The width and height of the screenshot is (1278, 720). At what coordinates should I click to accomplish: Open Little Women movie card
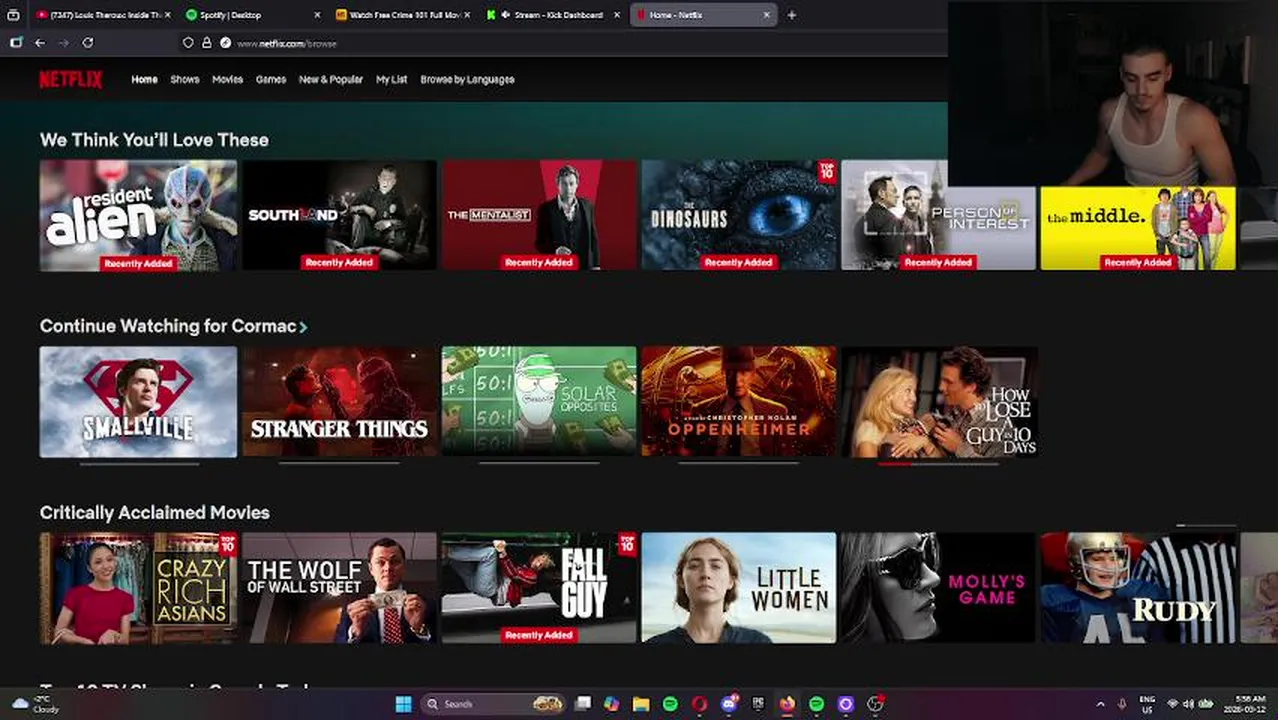pyautogui.click(x=739, y=588)
